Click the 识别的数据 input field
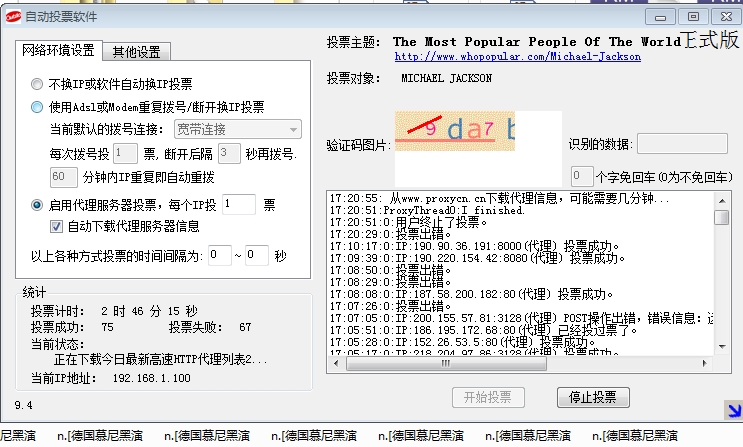The width and height of the screenshot is (743, 447). pos(682,144)
